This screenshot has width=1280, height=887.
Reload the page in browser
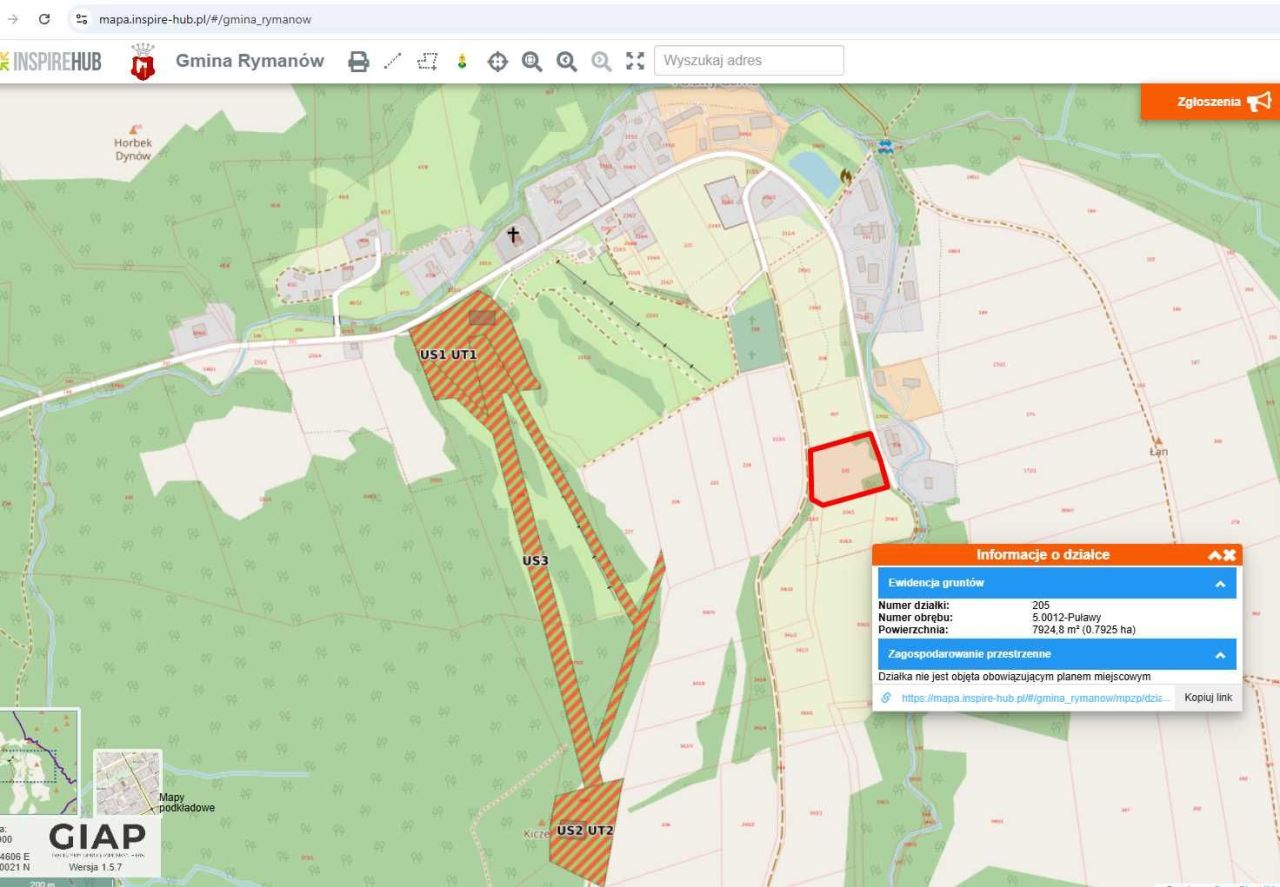click(44, 19)
